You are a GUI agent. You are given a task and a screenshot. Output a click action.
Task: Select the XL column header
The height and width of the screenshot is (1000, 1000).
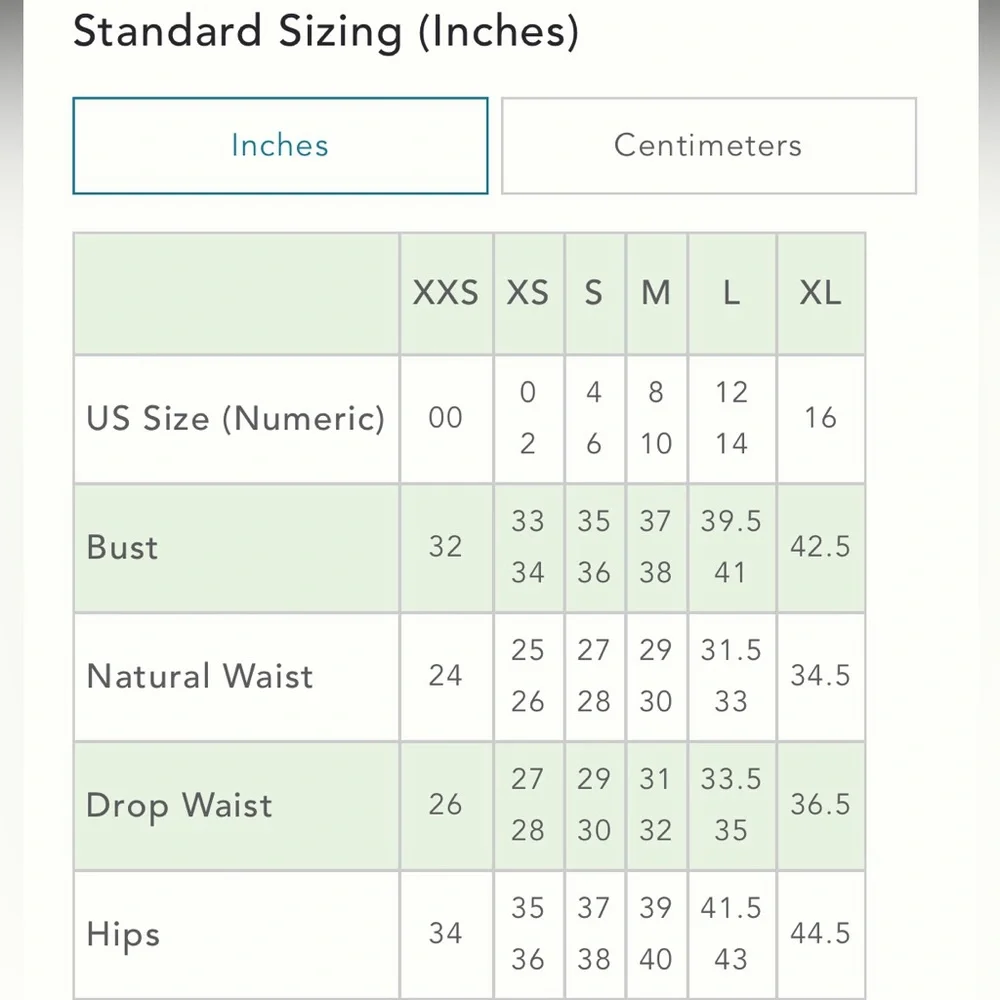[x=820, y=293]
